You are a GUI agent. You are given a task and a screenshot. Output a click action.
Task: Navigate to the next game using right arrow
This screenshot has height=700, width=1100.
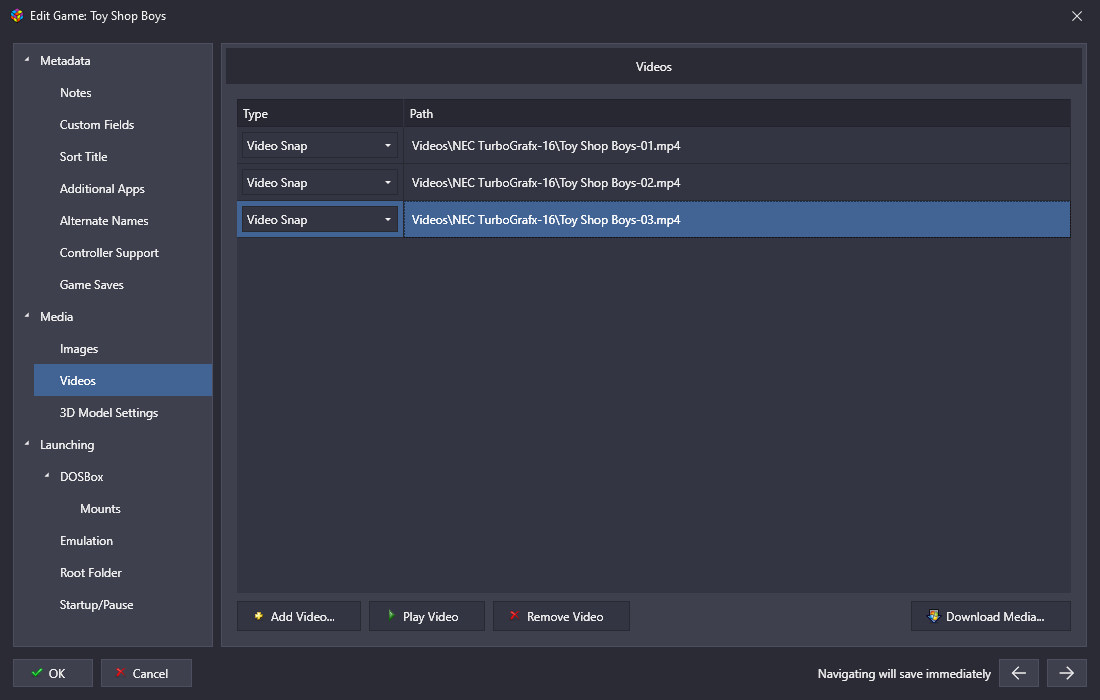pos(1066,673)
